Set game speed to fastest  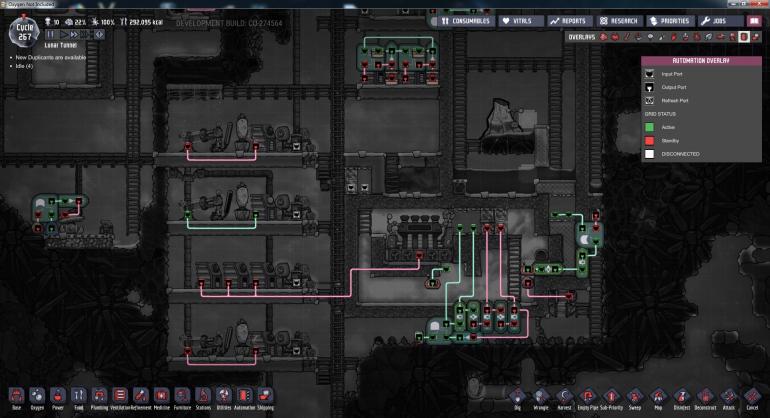(85, 34)
